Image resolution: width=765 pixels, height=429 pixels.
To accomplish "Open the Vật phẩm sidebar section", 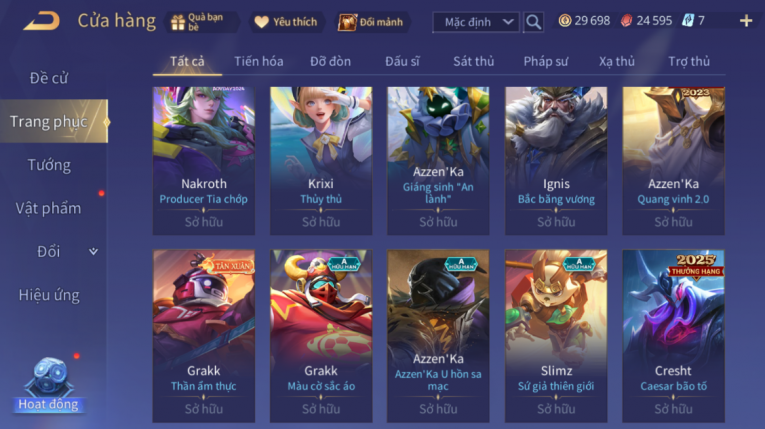I will click(49, 208).
